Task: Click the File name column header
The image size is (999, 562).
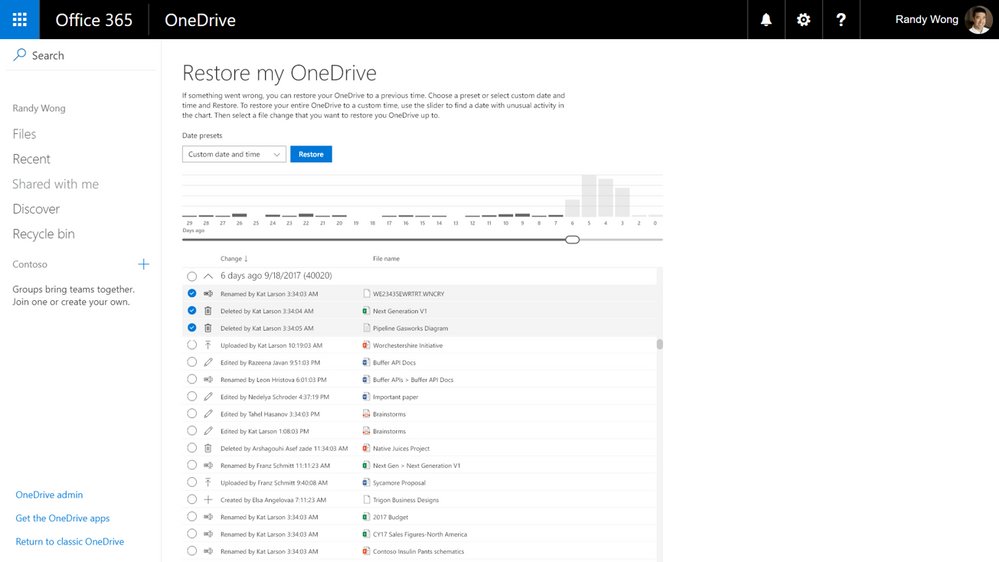Action: (386, 259)
